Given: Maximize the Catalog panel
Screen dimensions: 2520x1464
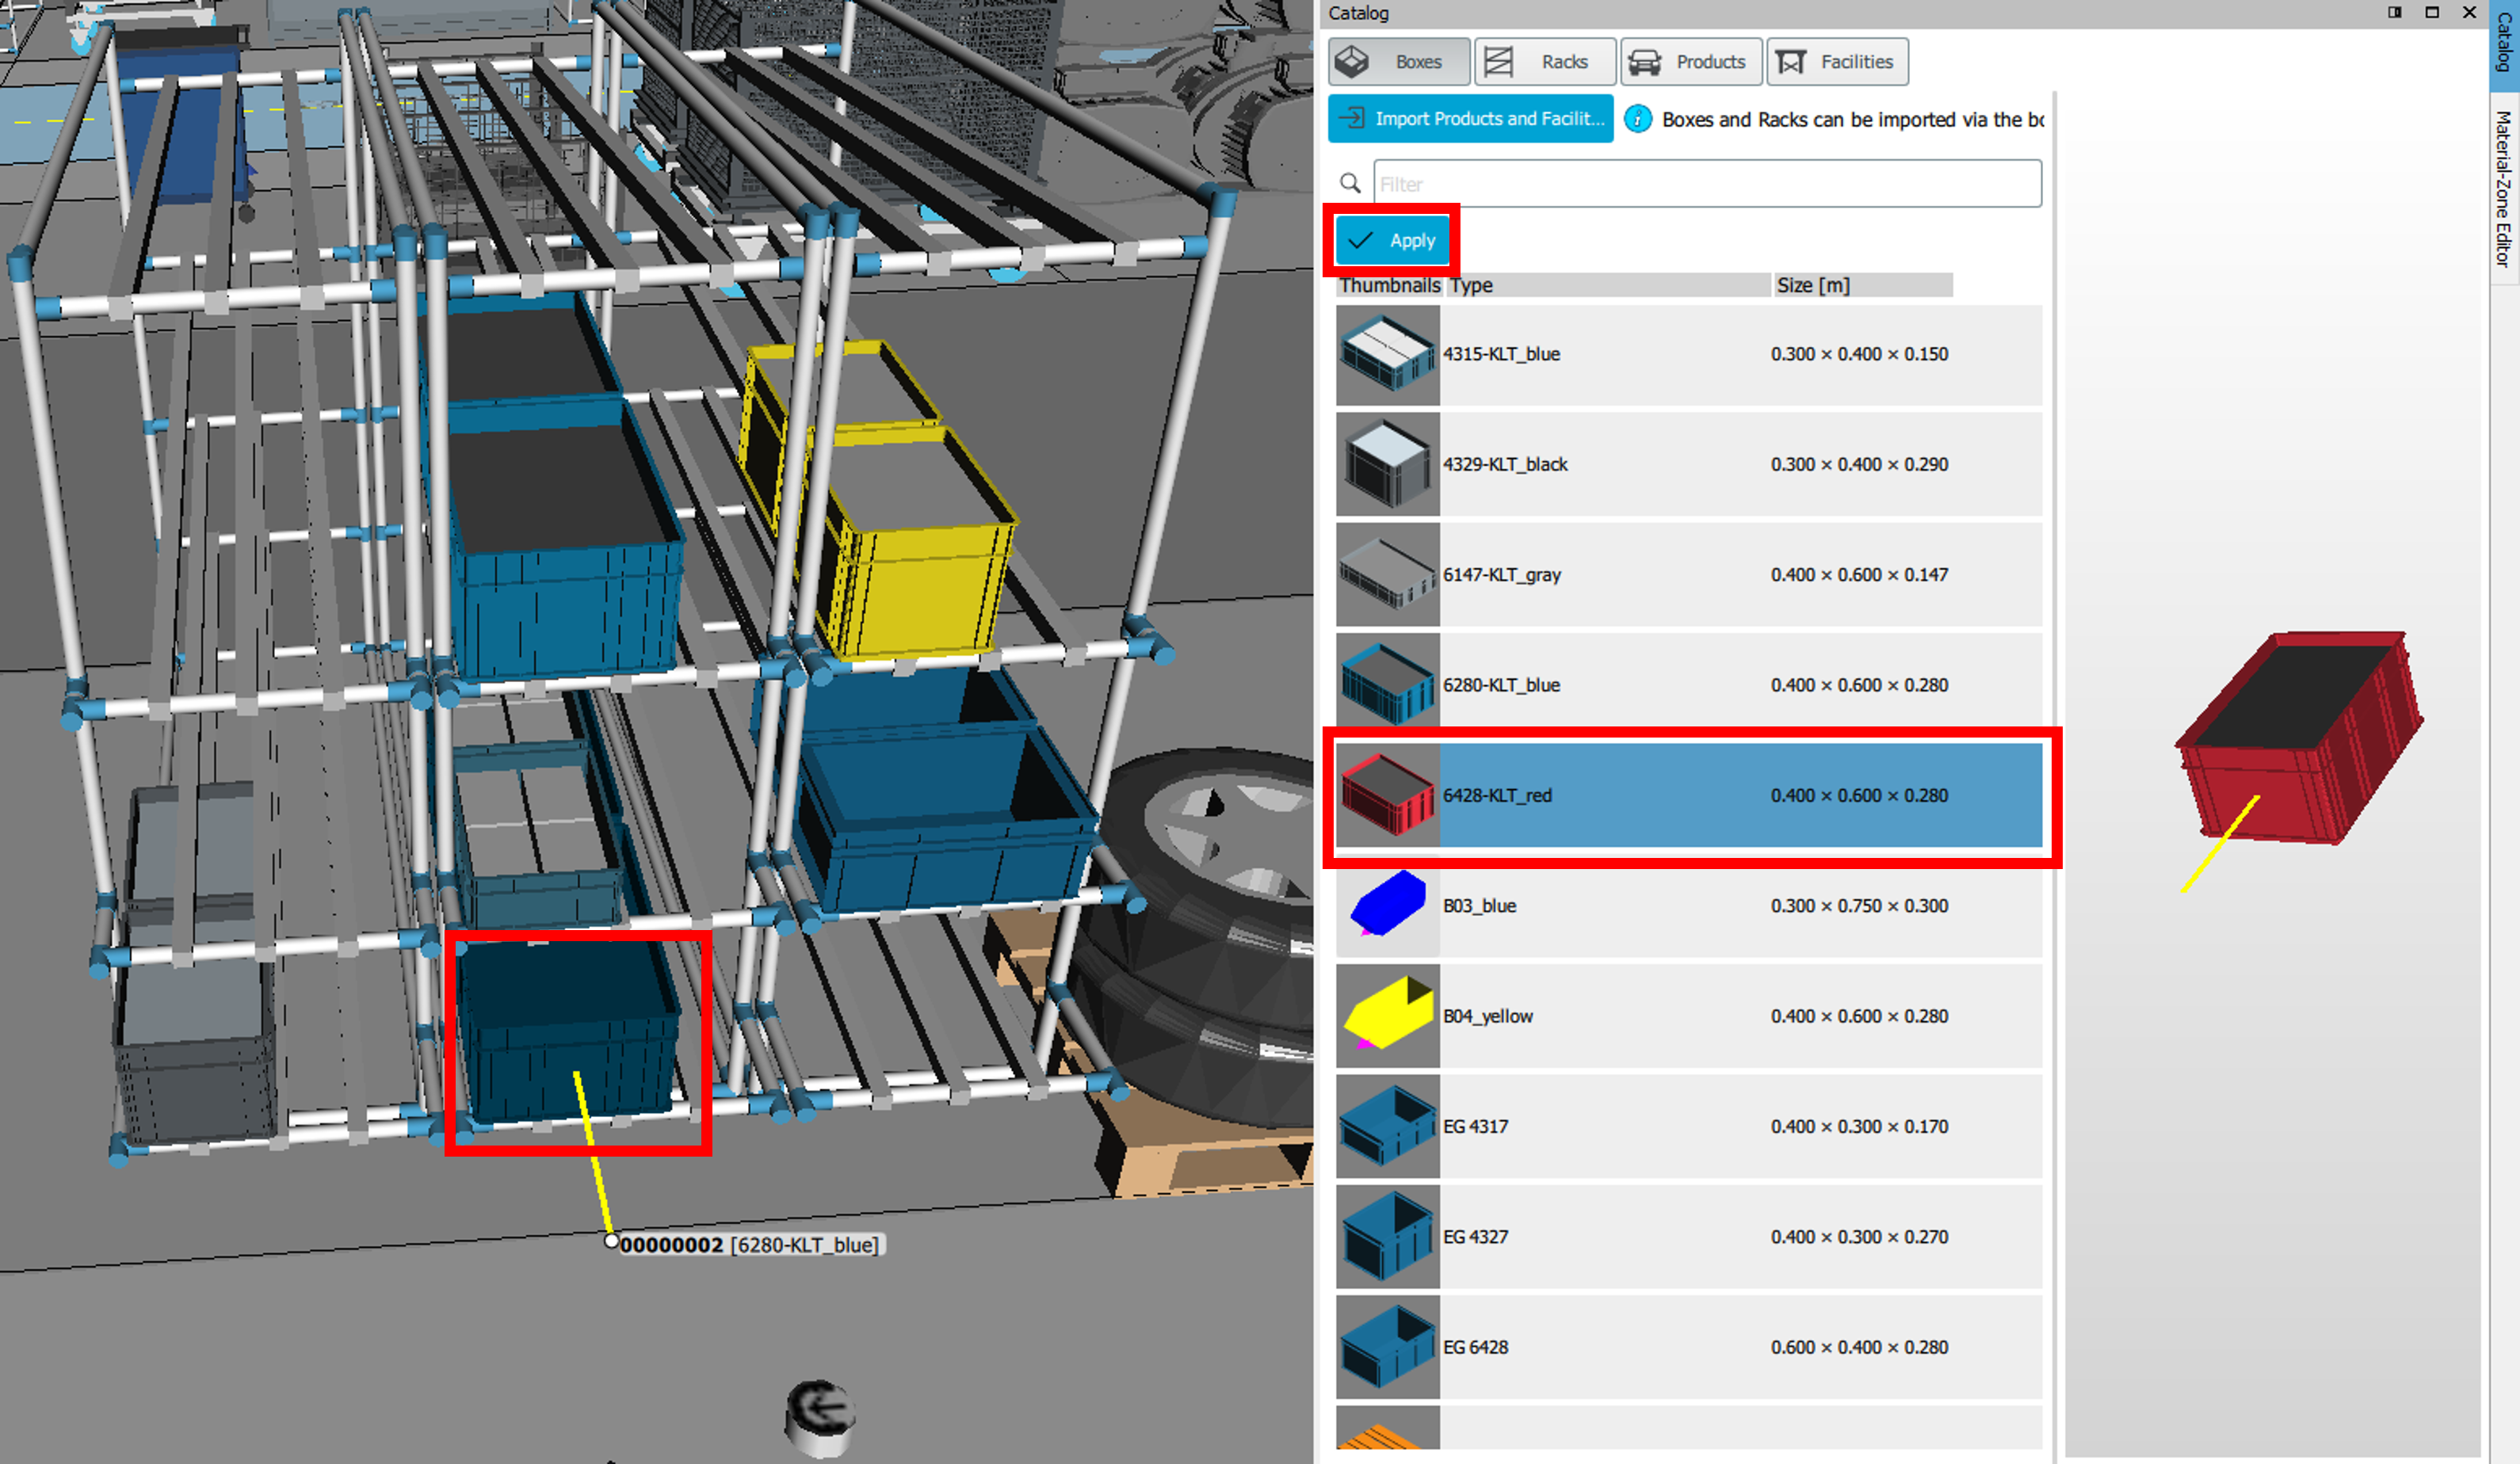Looking at the screenshot, I should (x=2432, y=13).
